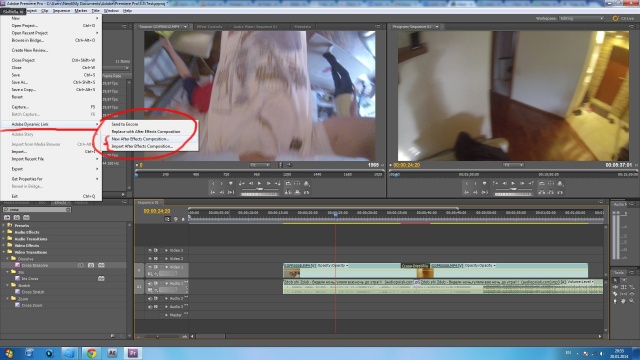This screenshot has height=360, width=640.
Task: Filter for 32-bit color effects
Action: 17,218
